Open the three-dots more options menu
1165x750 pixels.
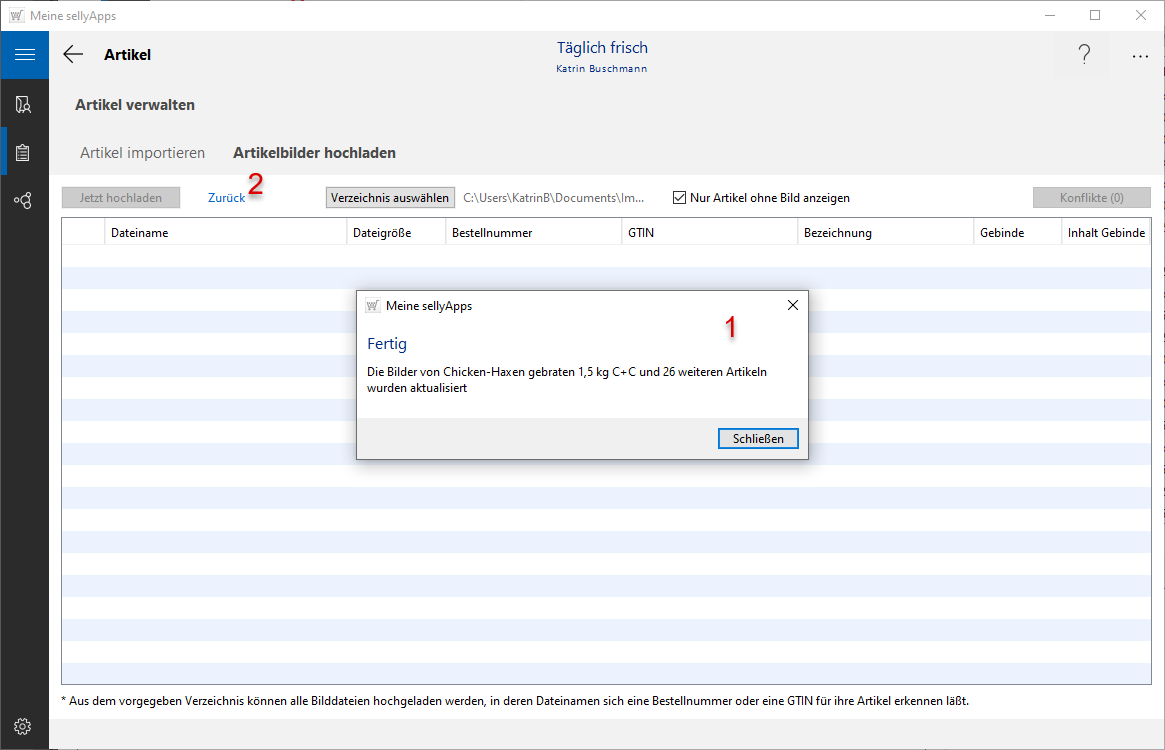tap(1140, 57)
